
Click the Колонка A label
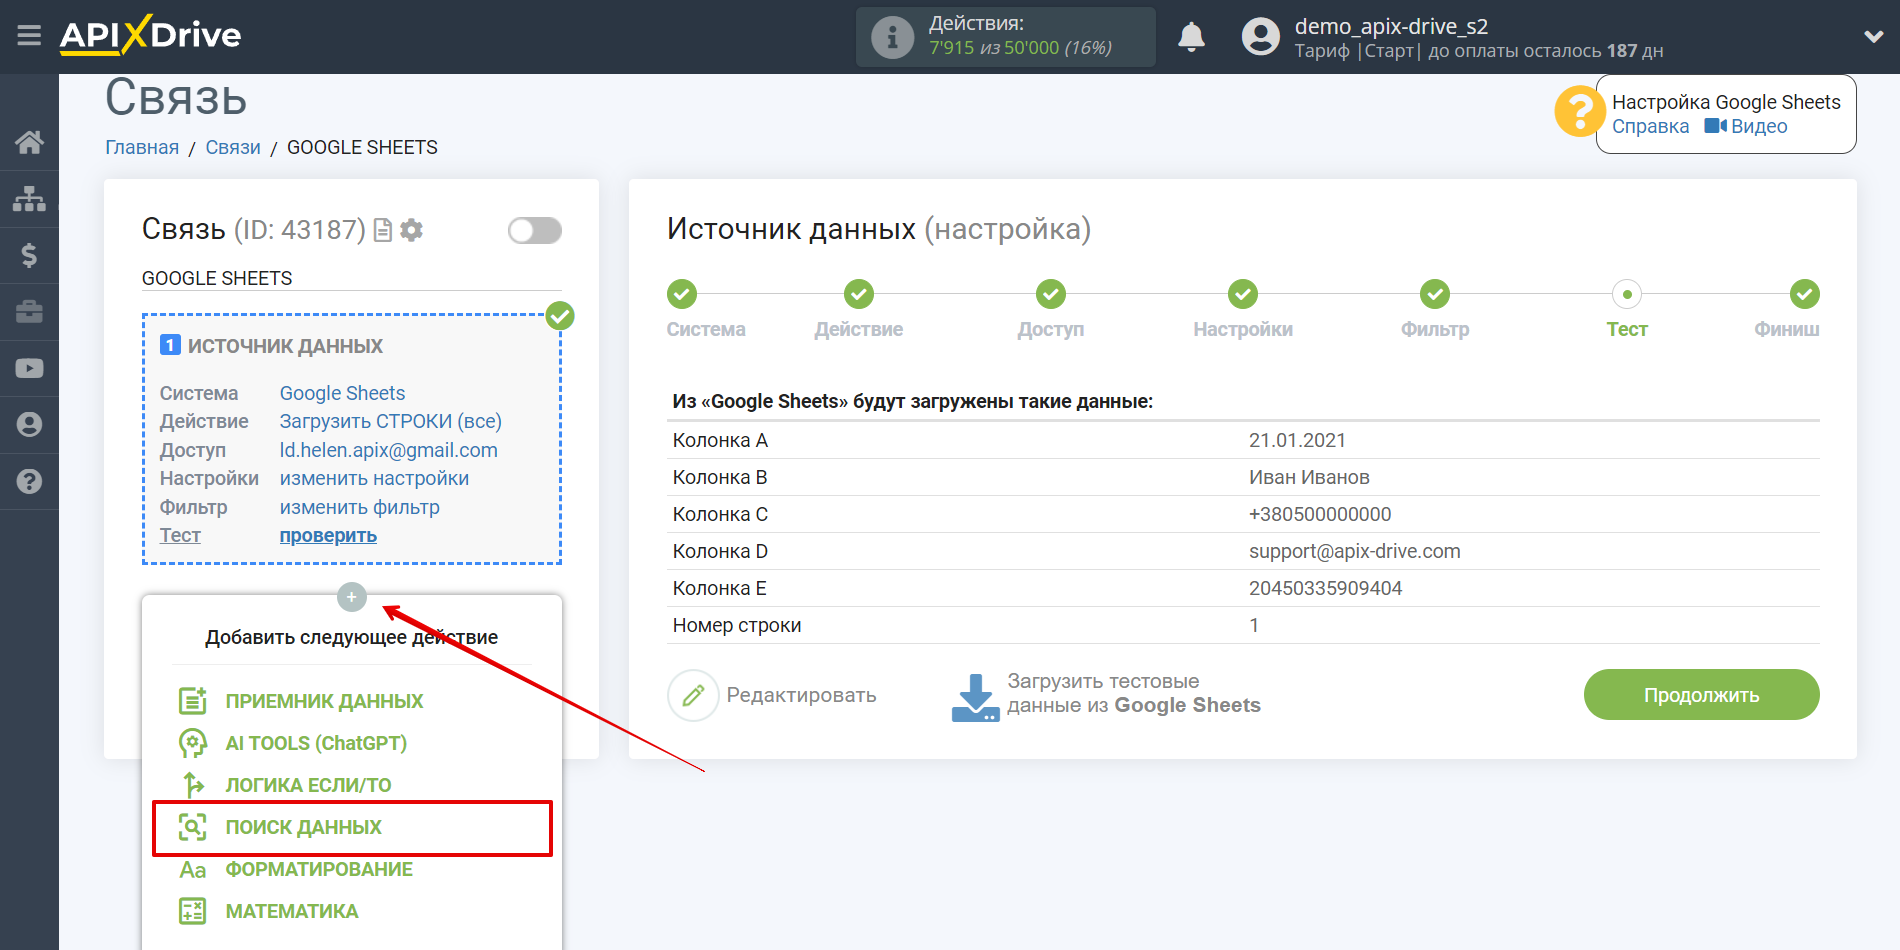(x=720, y=440)
